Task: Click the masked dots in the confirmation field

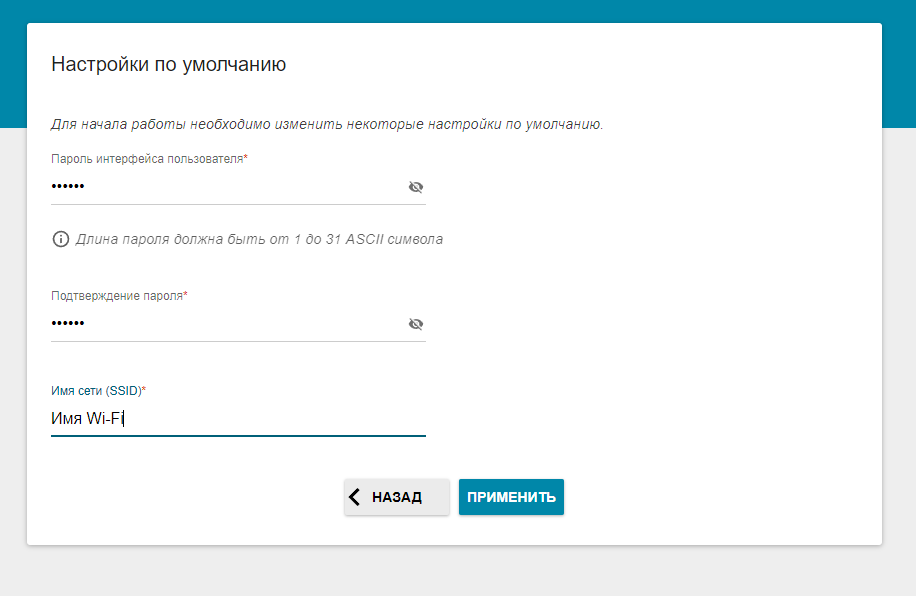Action: tap(68, 324)
